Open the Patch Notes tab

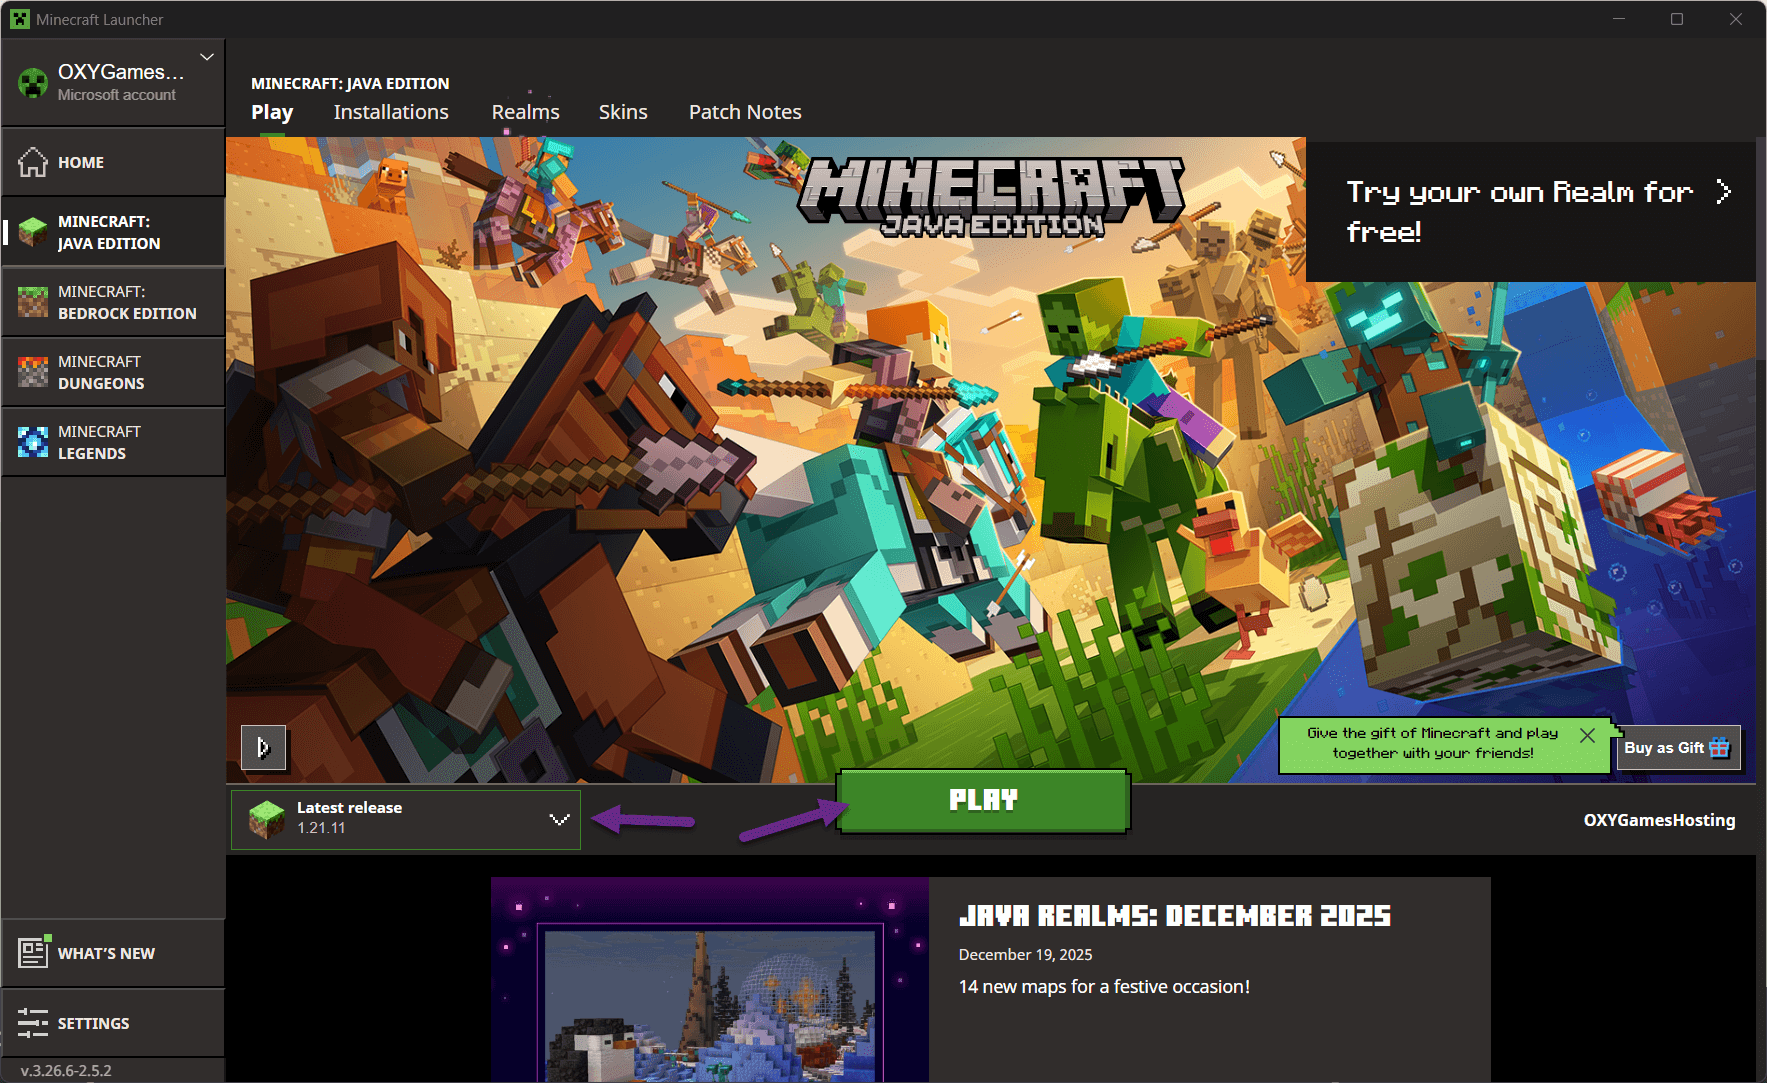tap(744, 112)
